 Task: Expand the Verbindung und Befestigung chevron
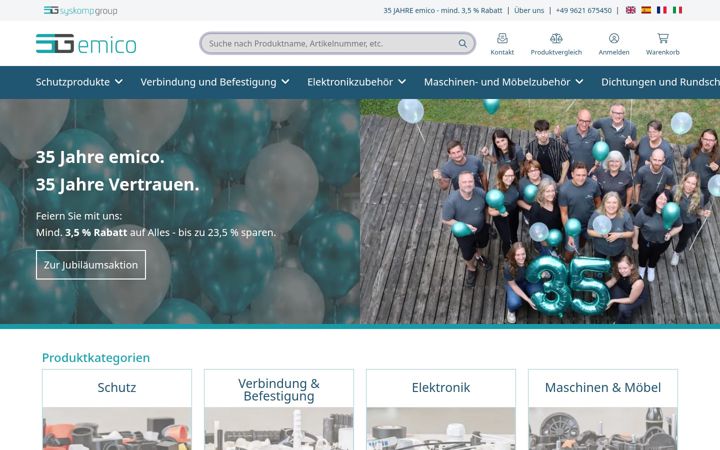coord(286,82)
